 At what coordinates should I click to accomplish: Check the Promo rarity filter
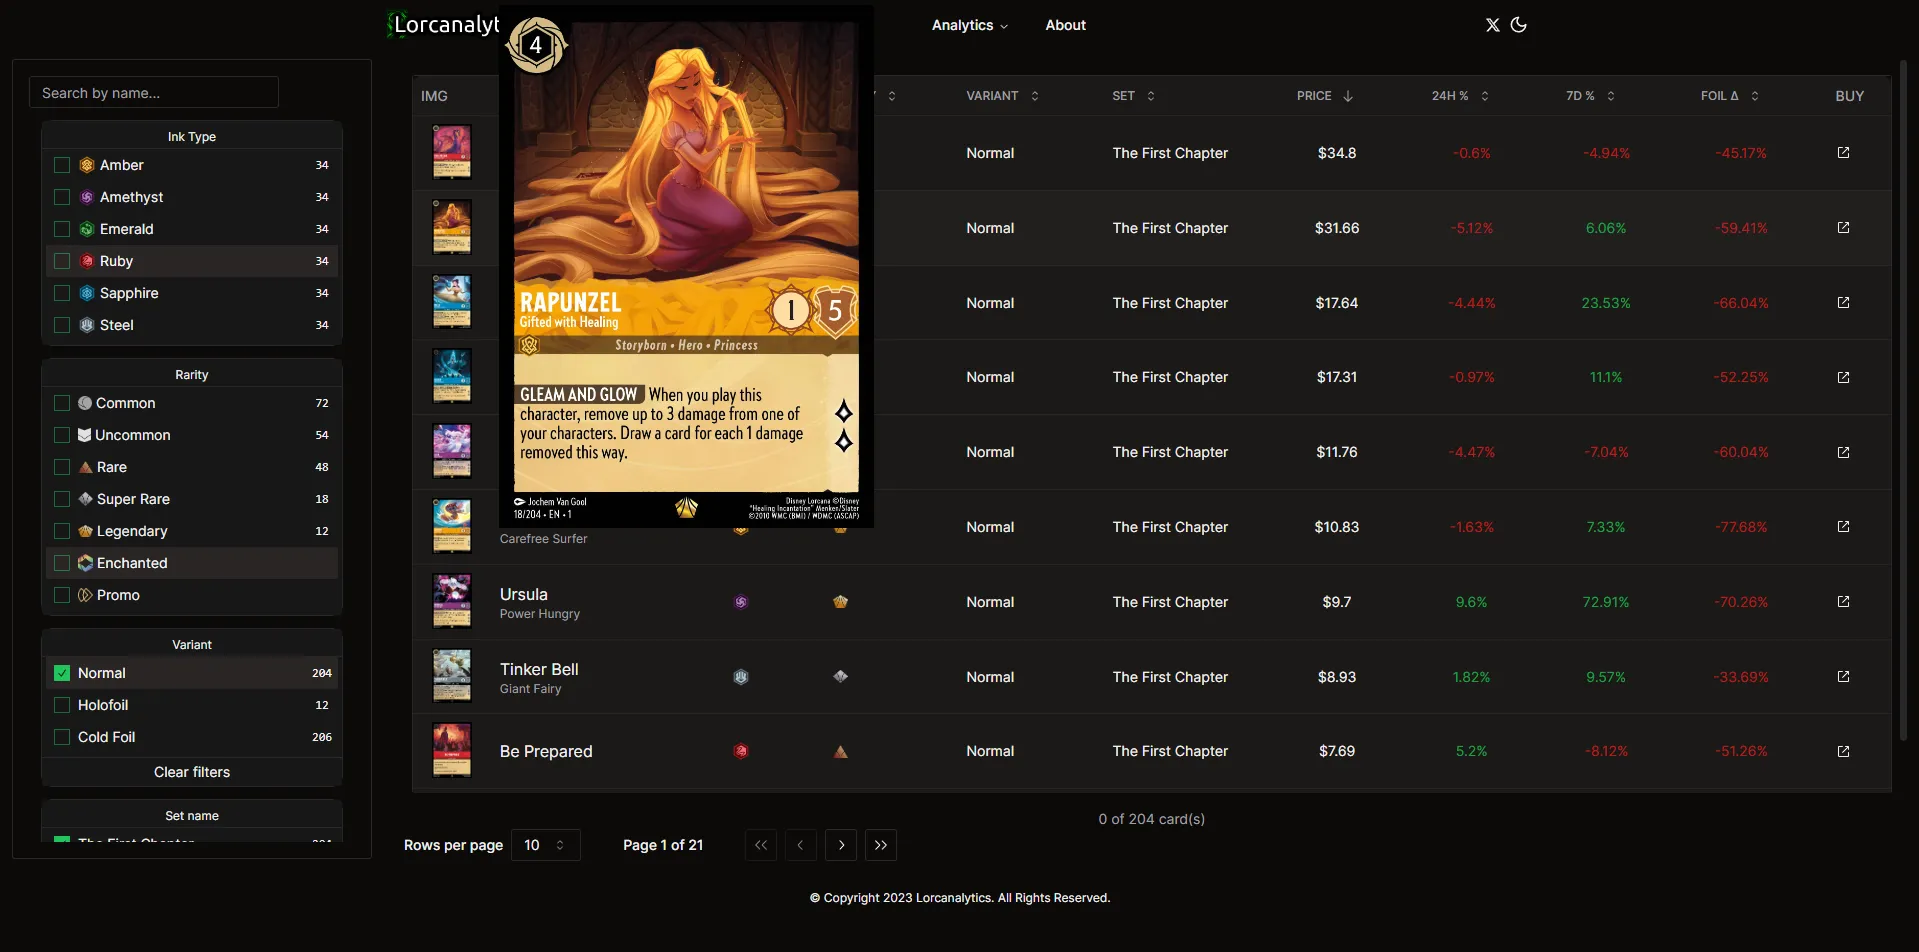(62, 595)
